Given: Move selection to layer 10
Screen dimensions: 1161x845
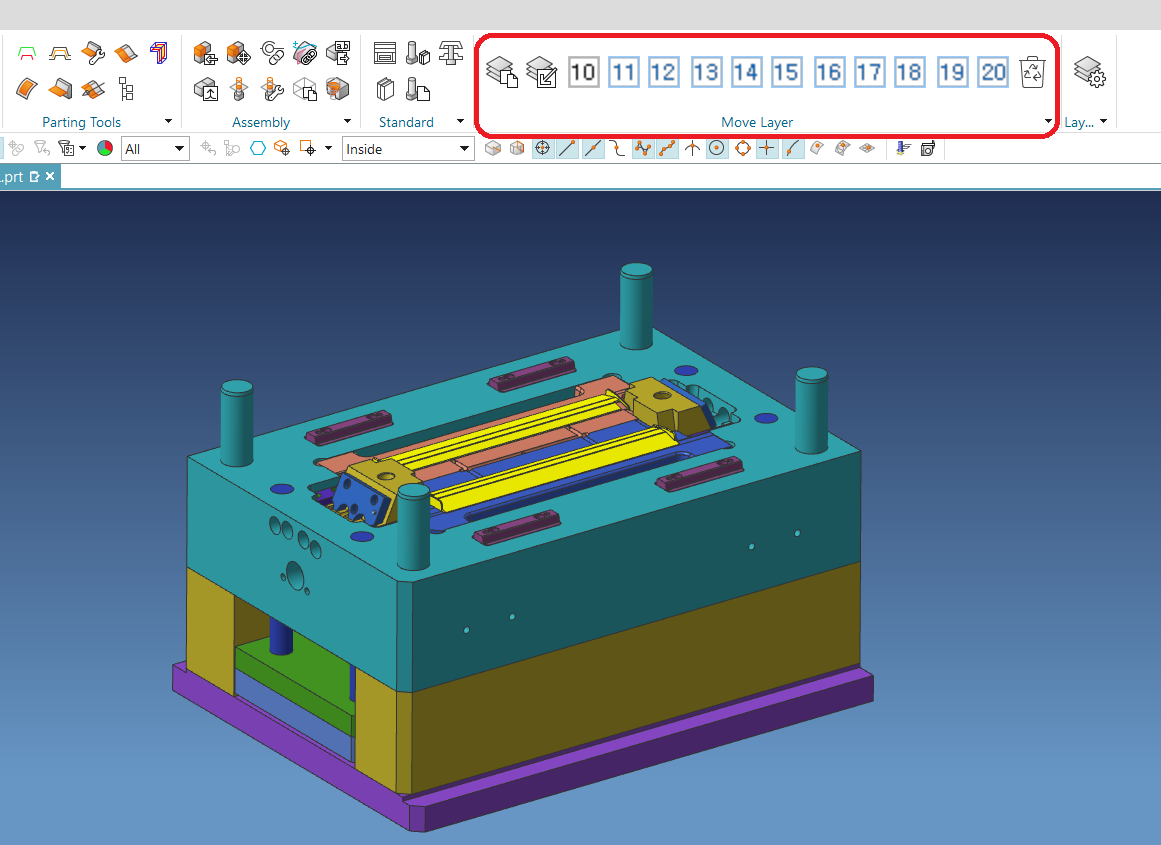Looking at the screenshot, I should pyautogui.click(x=583, y=72).
